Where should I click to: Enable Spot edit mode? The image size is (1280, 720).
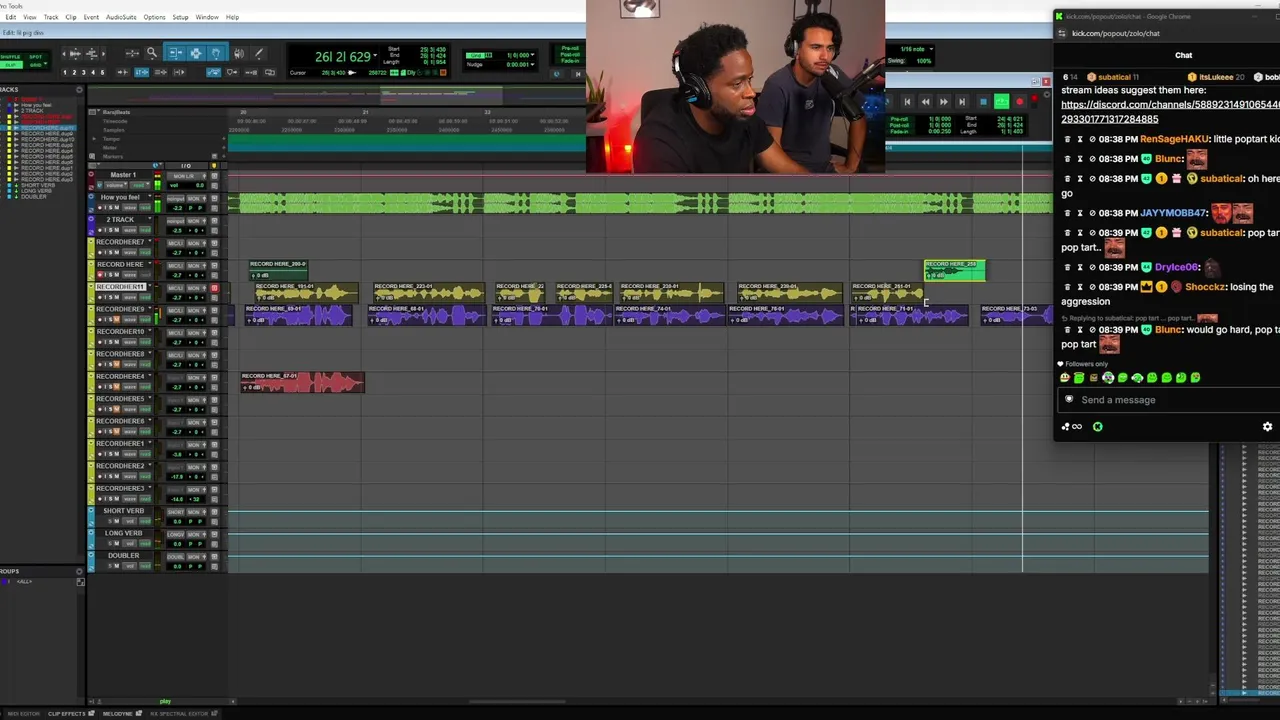tap(36, 57)
